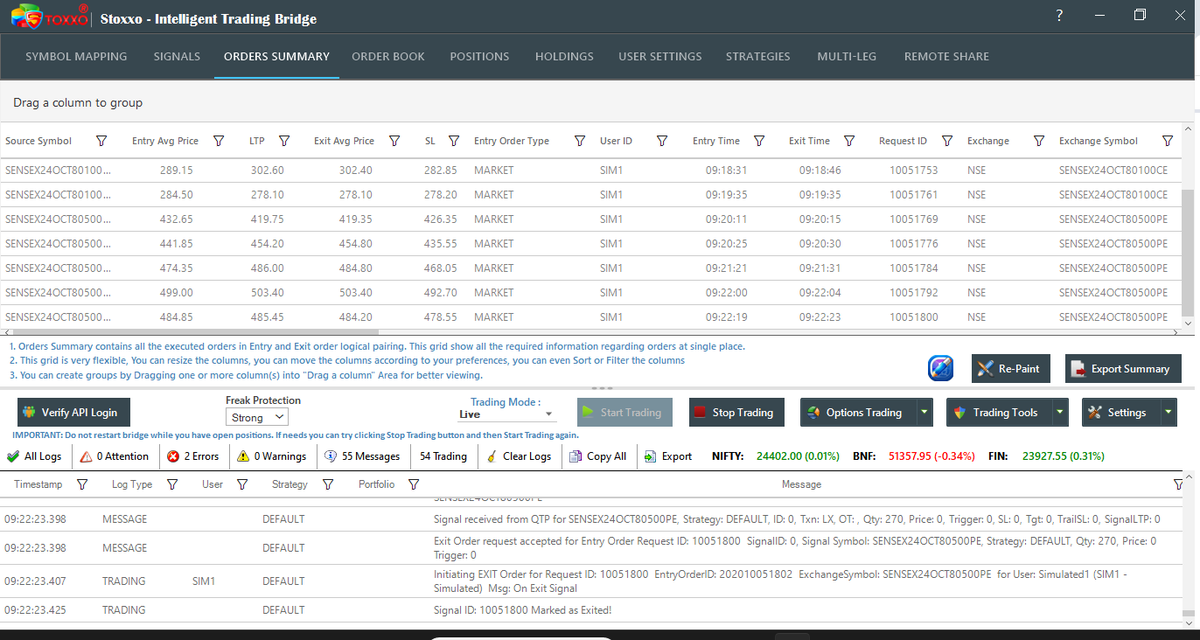Open the Remote Share tab
Image resolution: width=1200 pixels, height=640 pixels.
coord(946,57)
